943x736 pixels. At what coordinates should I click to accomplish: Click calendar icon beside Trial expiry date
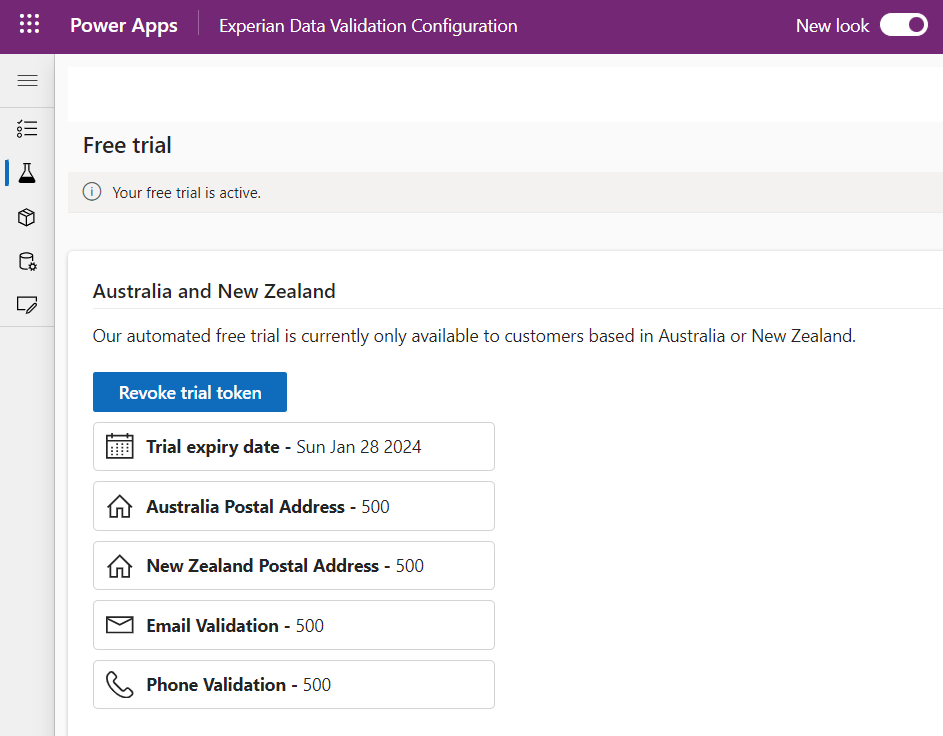pyautogui.click(x=120, y=446)
